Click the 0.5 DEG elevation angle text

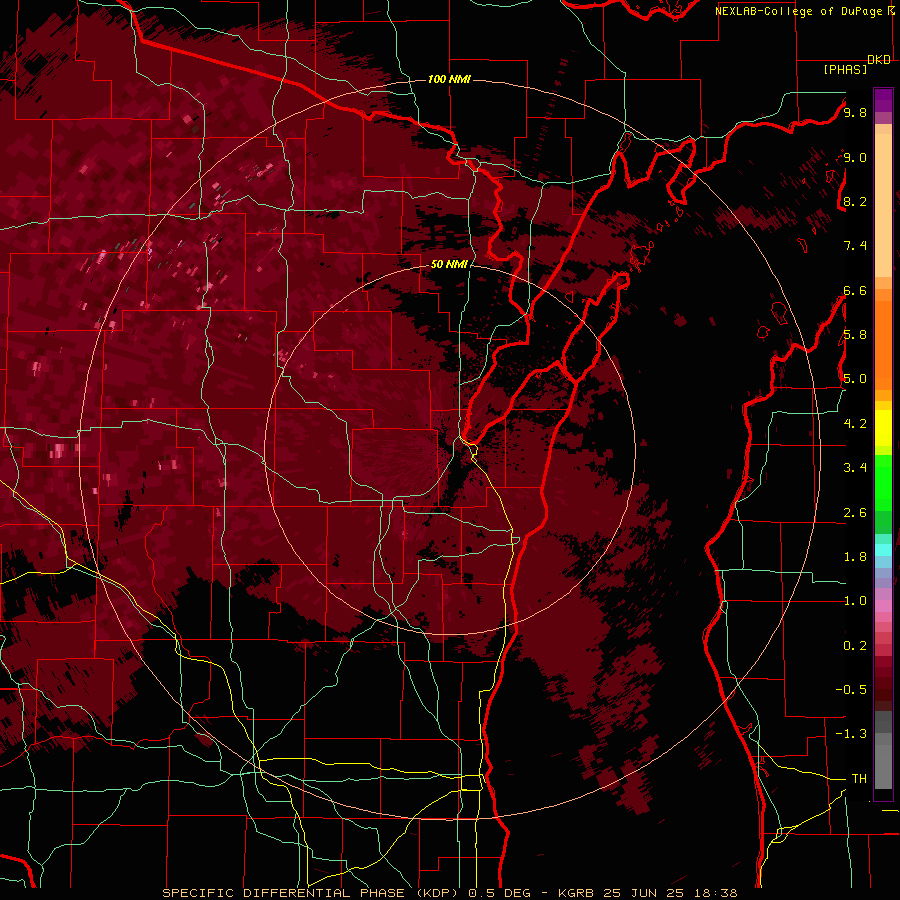(499, 893)
